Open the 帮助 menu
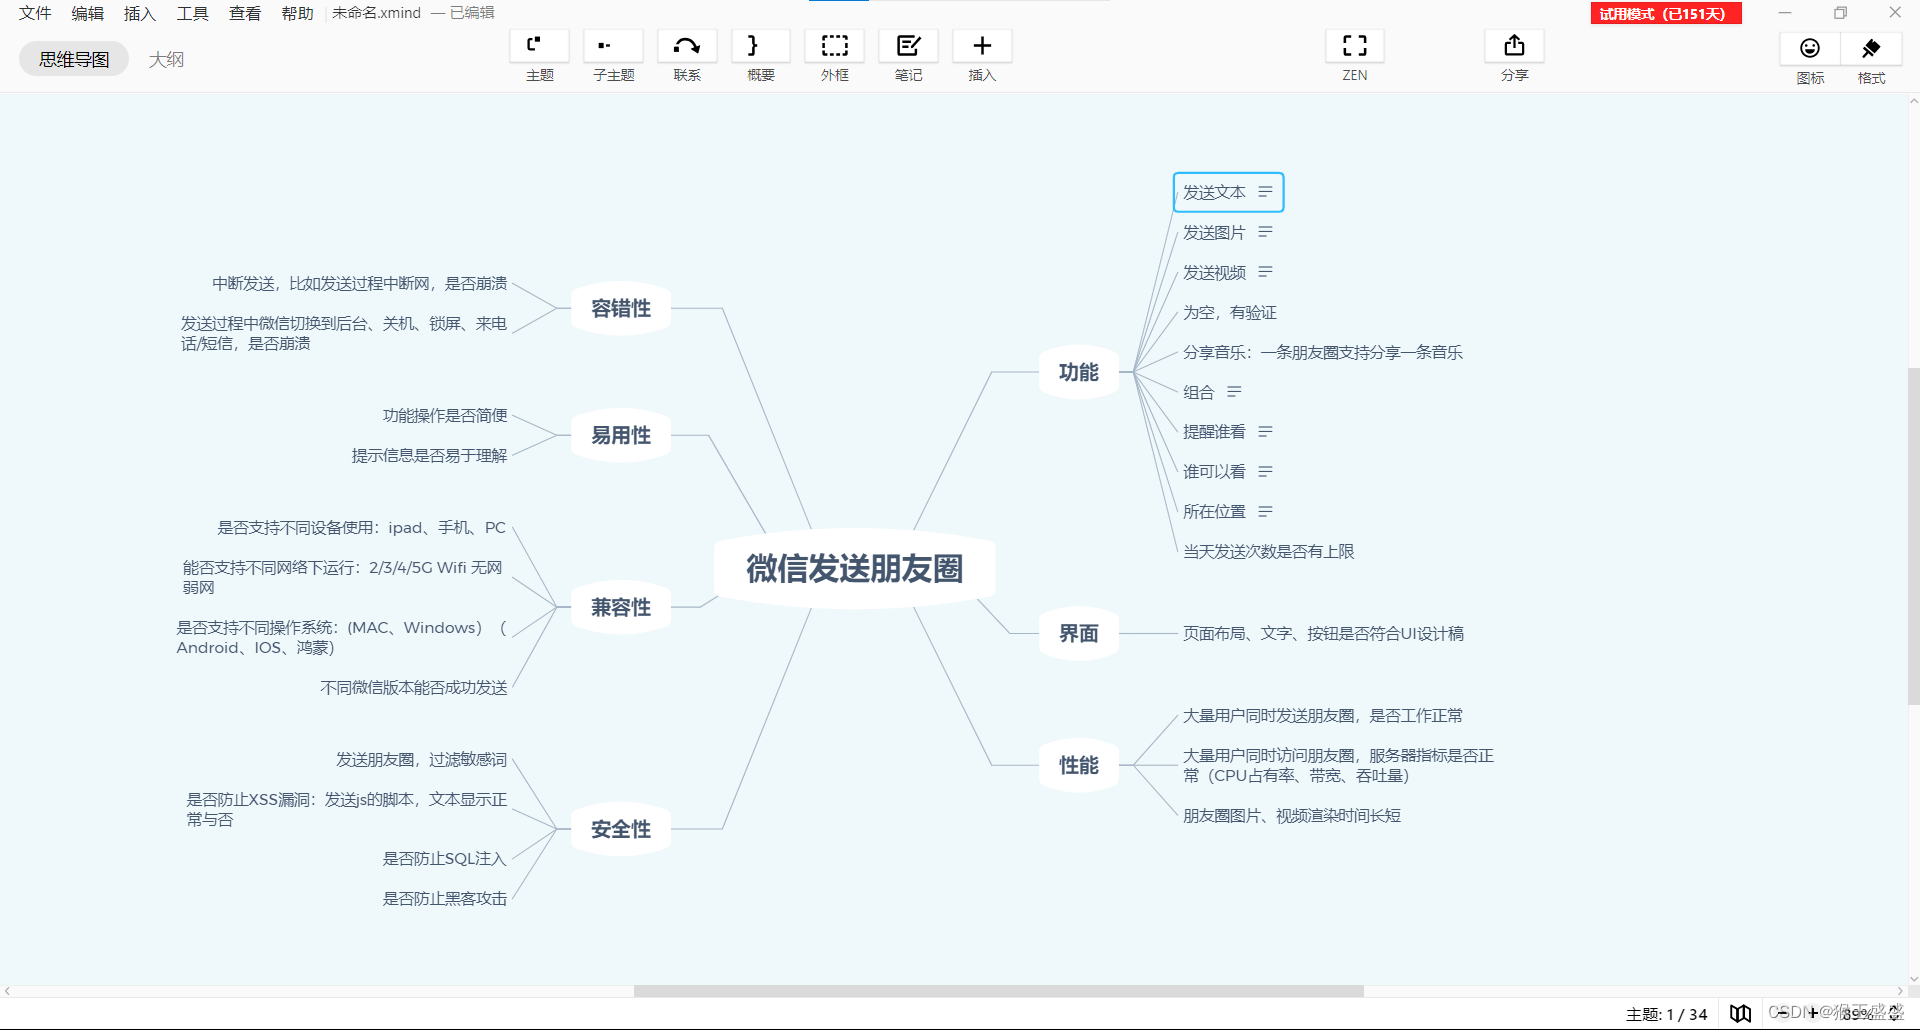This screenshot has width=1920, height=1030. coord(298,13)
